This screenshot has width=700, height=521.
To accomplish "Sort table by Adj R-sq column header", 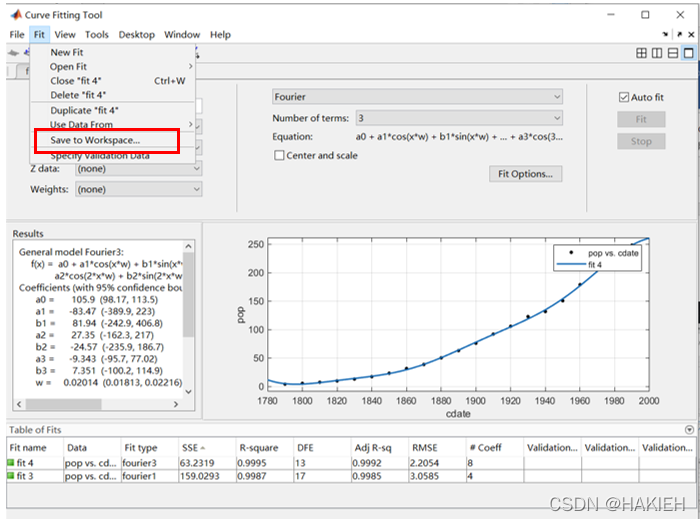I will 379,448.
